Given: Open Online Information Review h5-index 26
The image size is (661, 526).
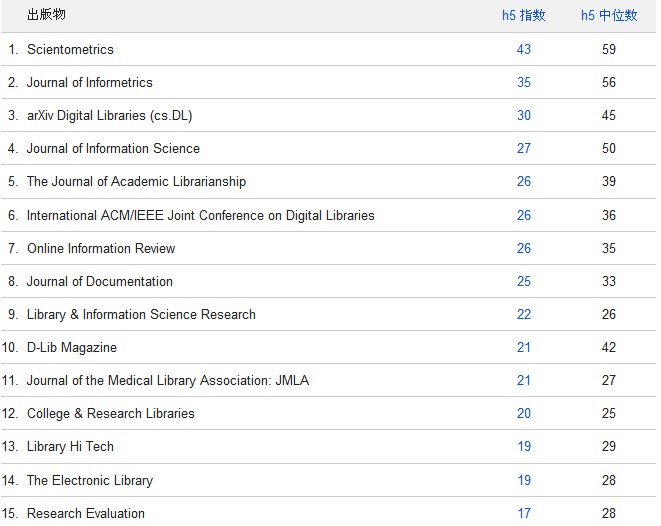Looking at the screenshot, I should 524,248.
